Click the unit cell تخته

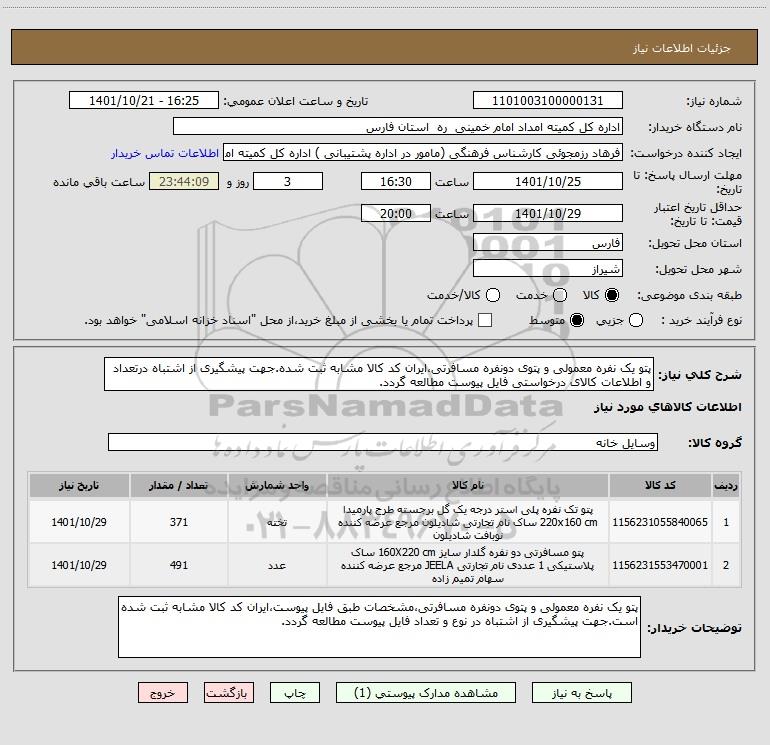click(x=277, y=522)
